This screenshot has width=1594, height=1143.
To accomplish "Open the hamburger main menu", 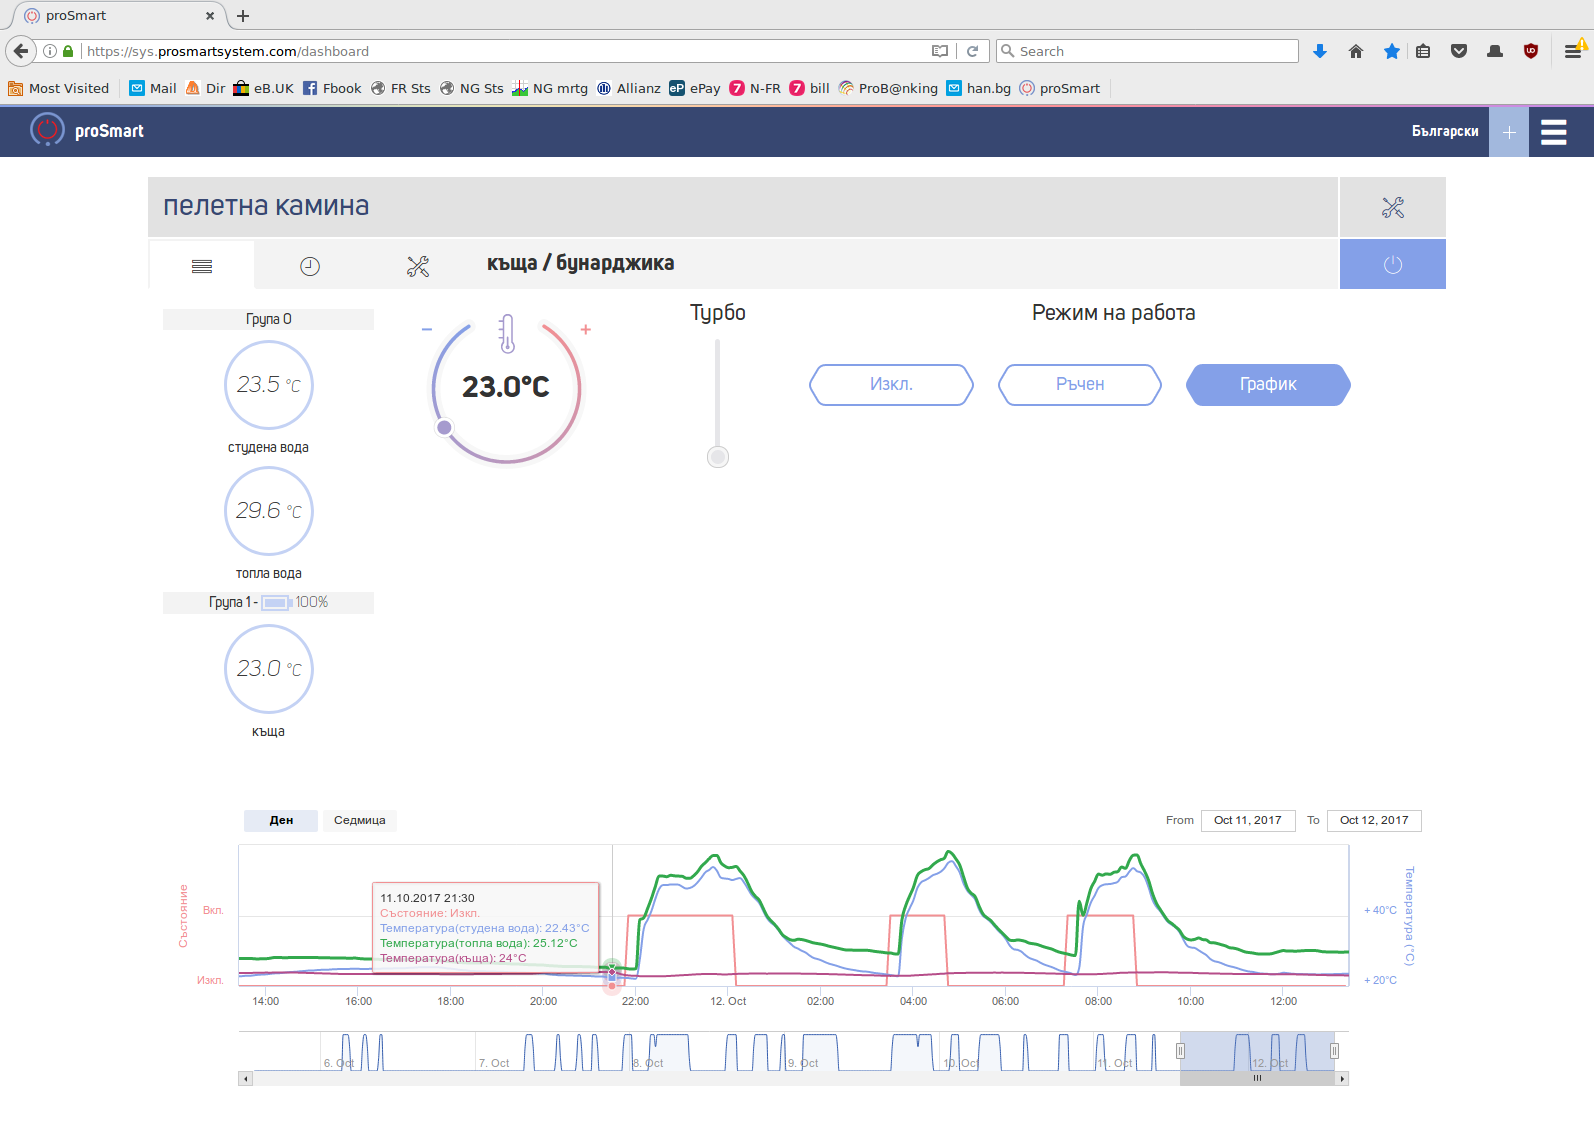I will 1553,132.
